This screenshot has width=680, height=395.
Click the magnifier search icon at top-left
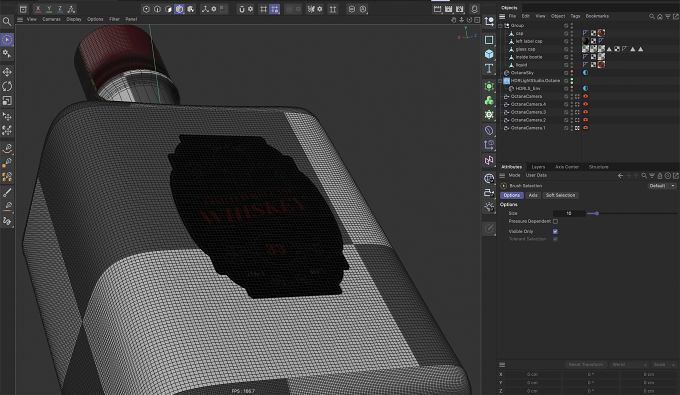[7, 21]
